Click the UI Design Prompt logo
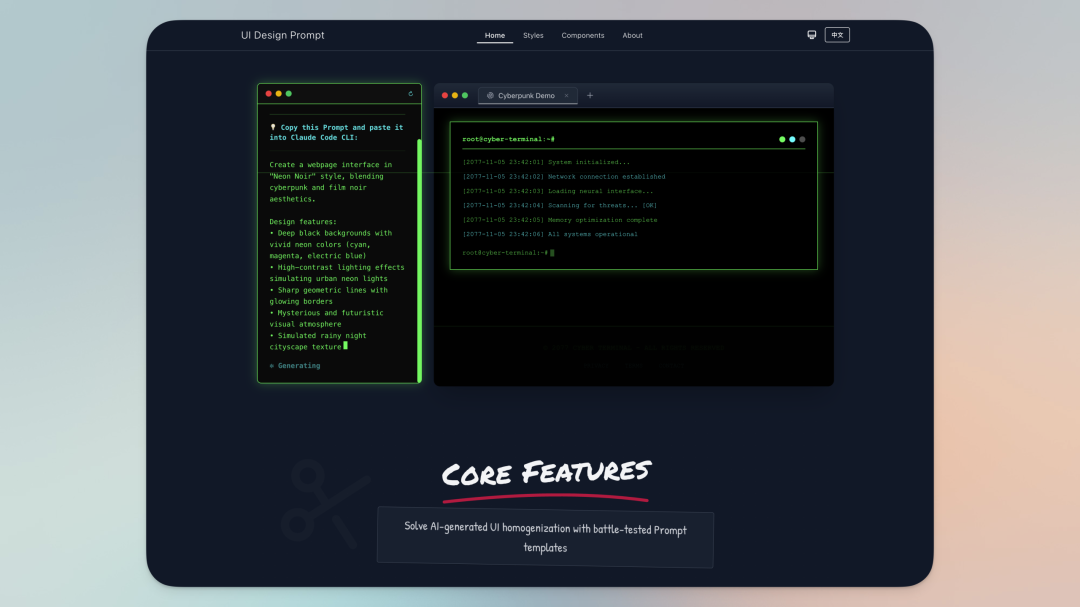 (283, 36)
